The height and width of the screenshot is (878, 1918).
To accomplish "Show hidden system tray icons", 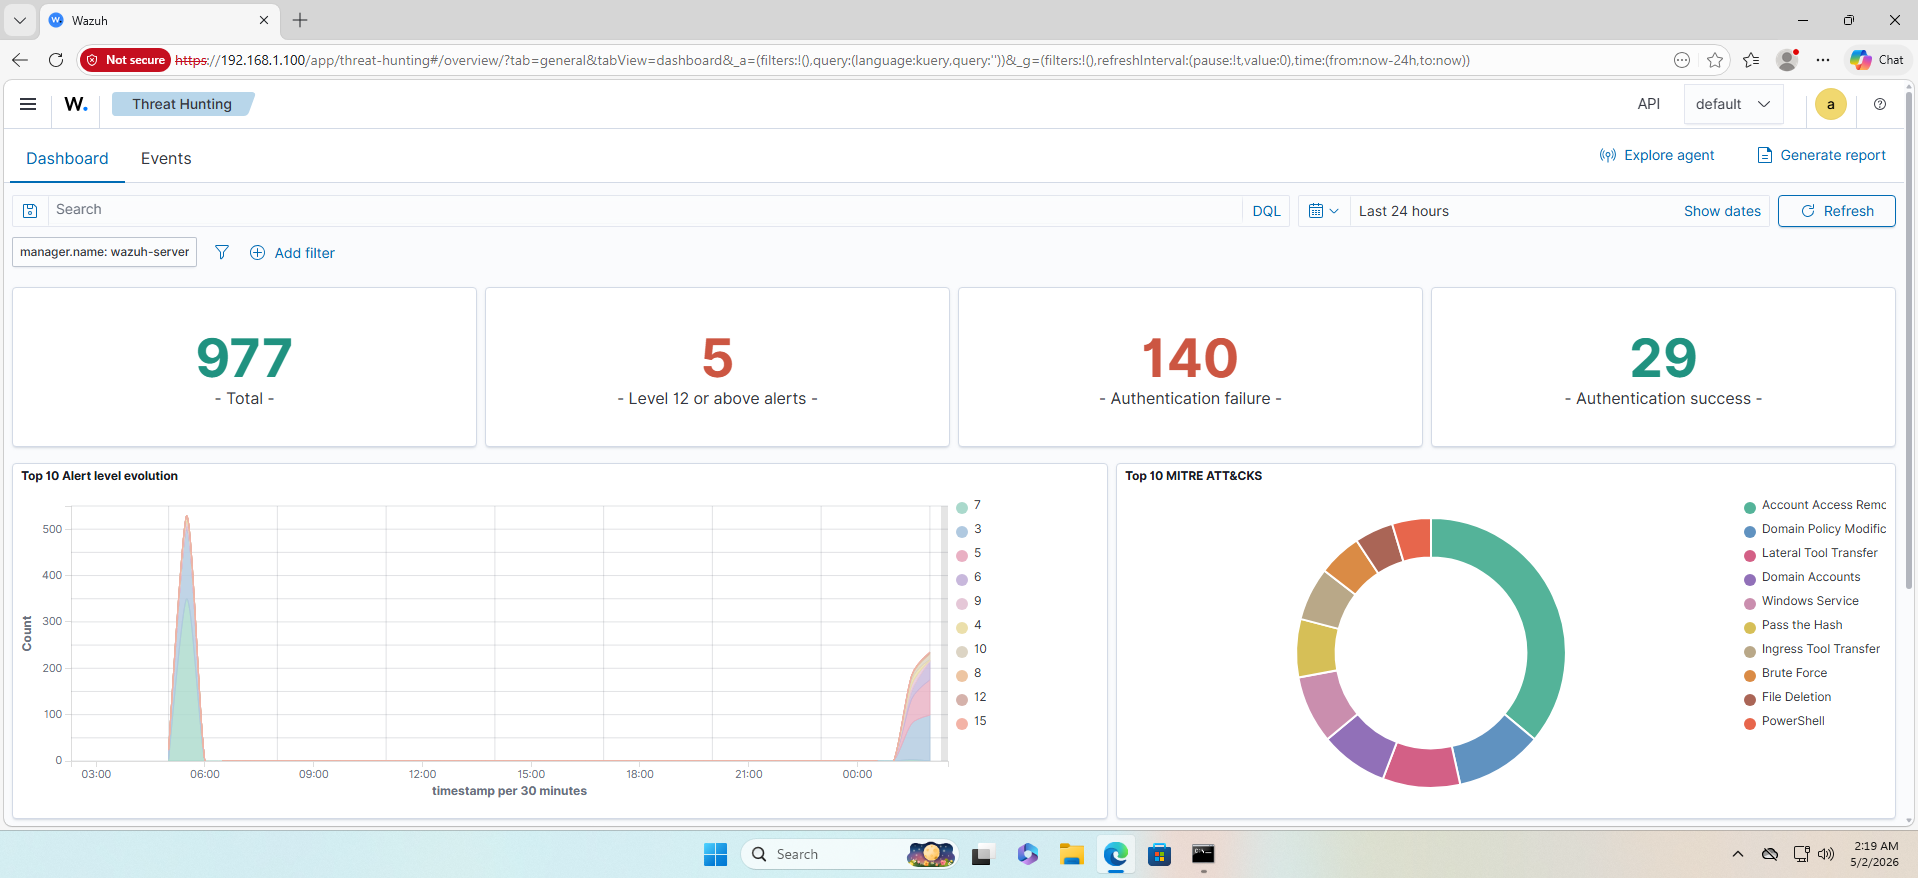I will coord(1738,854).
